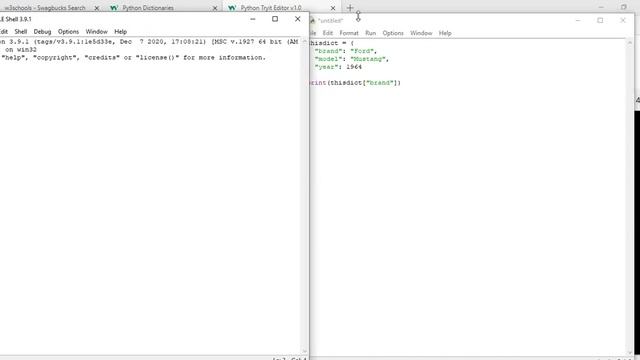Image resolution: width=640 pixels, height=360 pixels.
Task: Click the "year": 1964 line in editor
Action: (338, 67)
